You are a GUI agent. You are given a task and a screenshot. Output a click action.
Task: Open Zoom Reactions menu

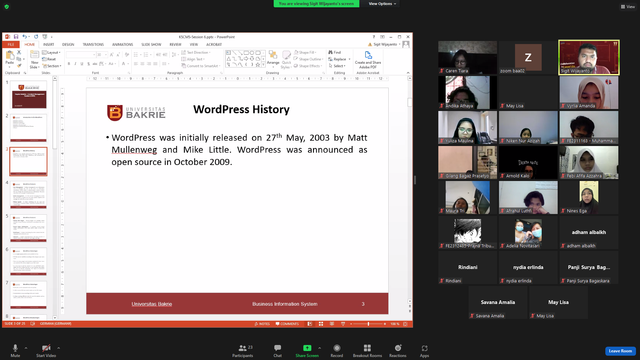[398, 350]
